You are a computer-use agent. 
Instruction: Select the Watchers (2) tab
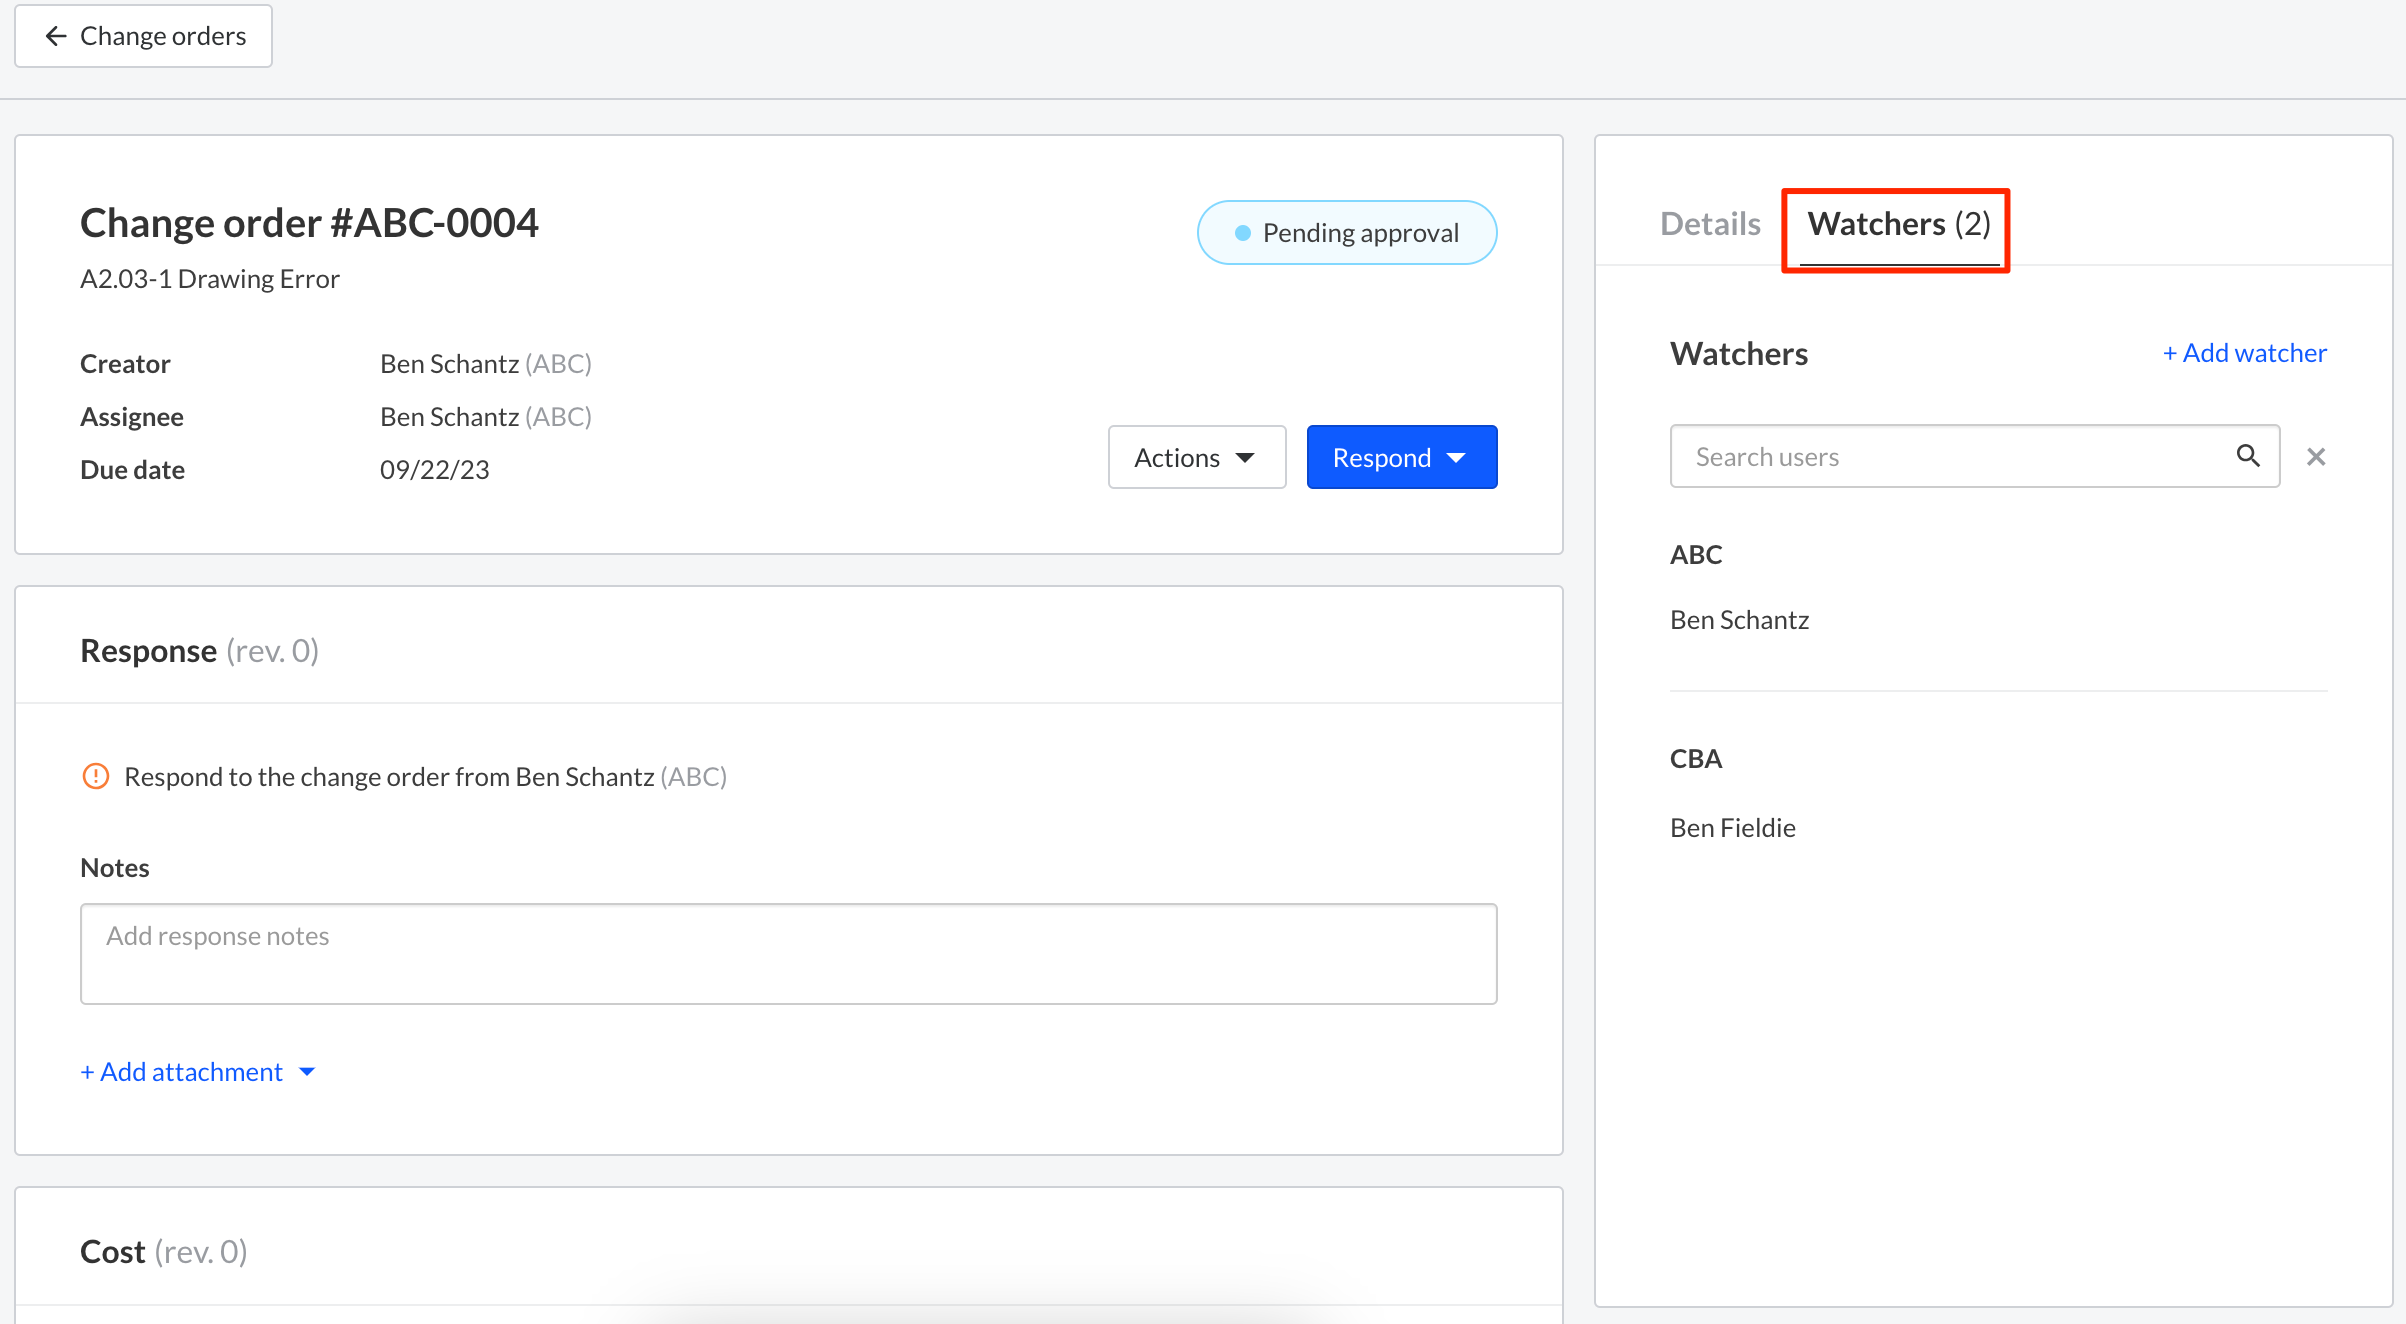tap(1898, 224)
